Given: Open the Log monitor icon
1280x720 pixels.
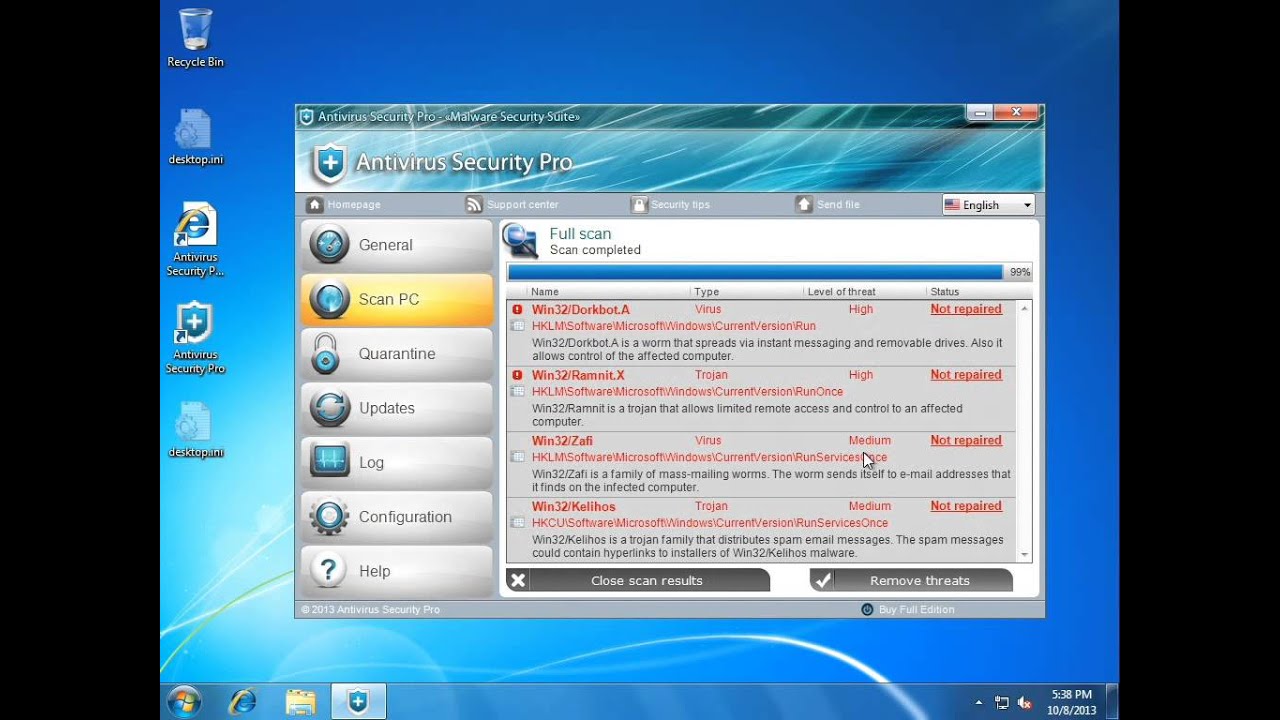Looking at the screenshot, I should pyautogui.click(x=329, y=462).
